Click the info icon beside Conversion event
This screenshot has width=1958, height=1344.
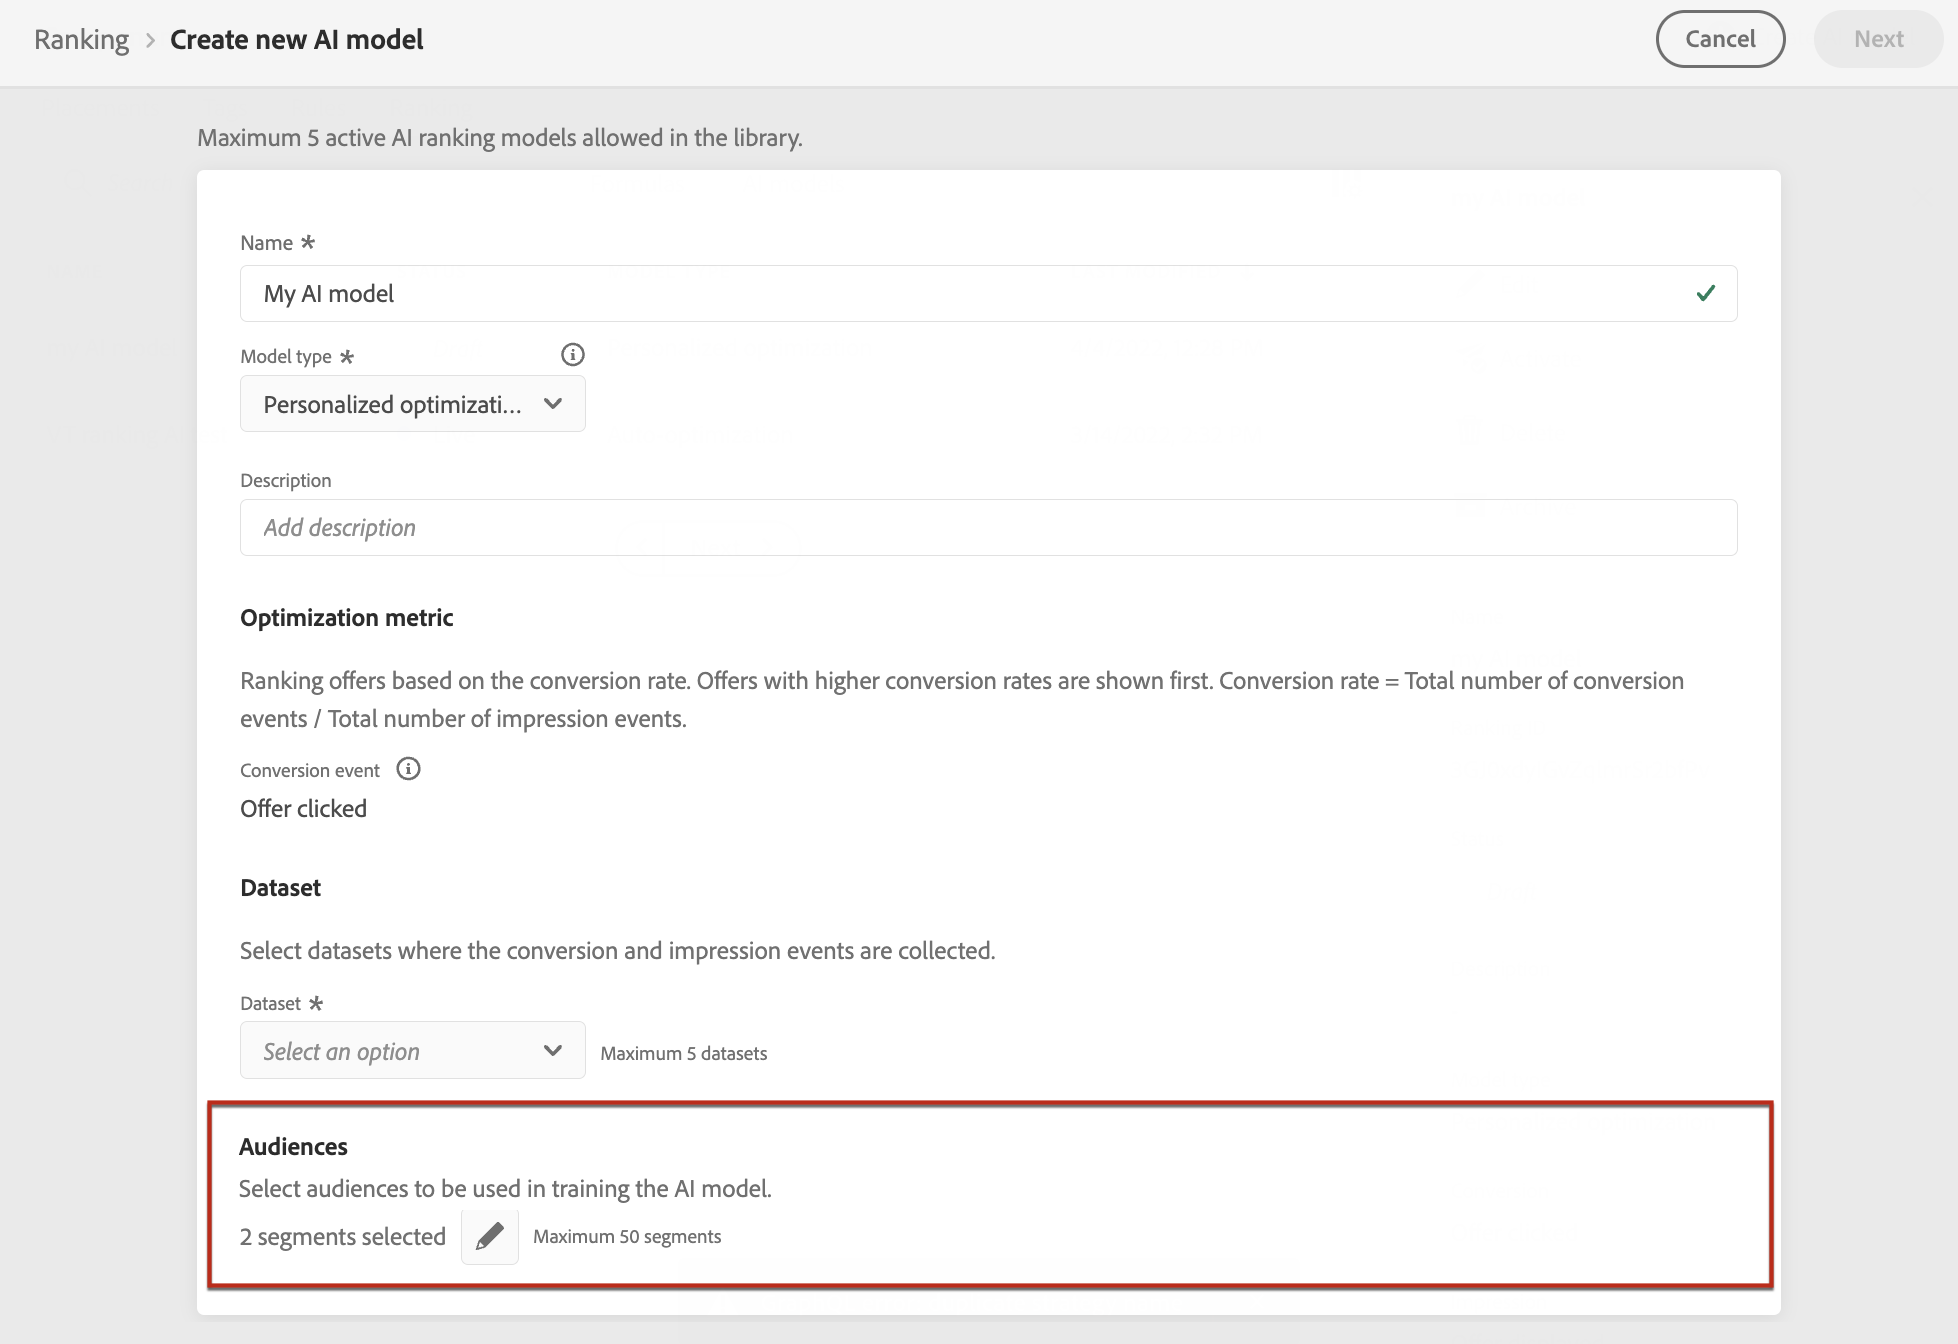tap(408, 769)
